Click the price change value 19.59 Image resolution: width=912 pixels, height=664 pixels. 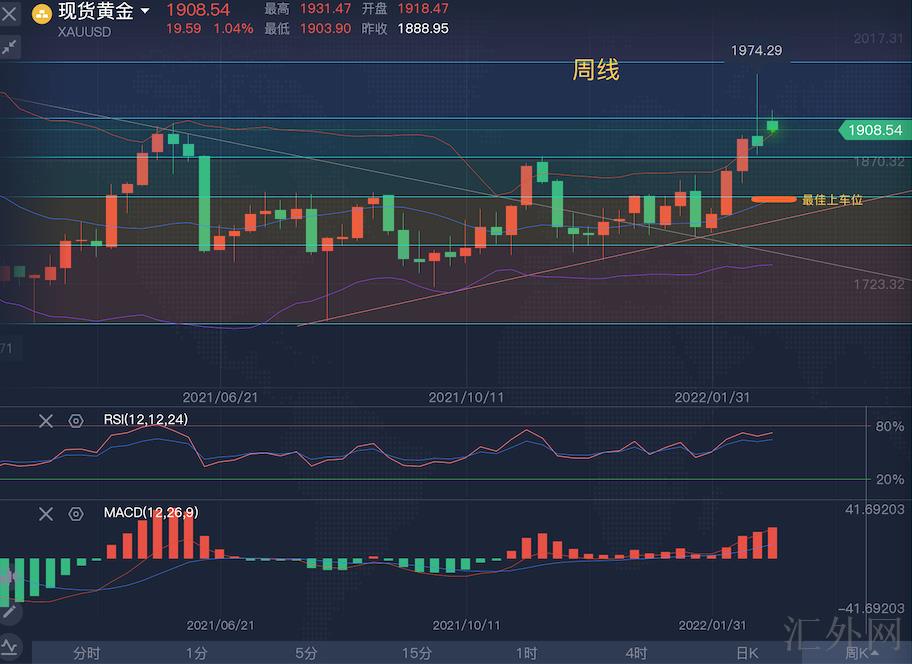coord(183,28)
